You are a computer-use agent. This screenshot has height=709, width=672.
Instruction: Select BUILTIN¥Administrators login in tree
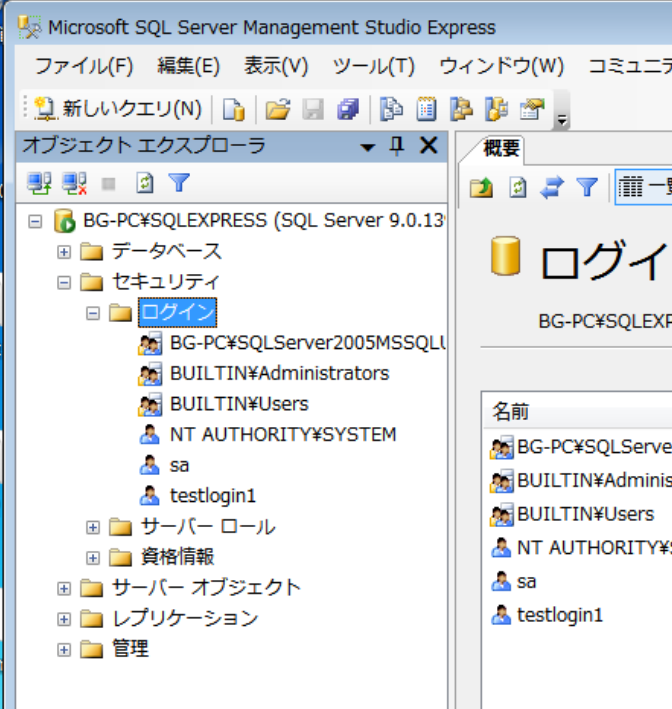(279, 373)
